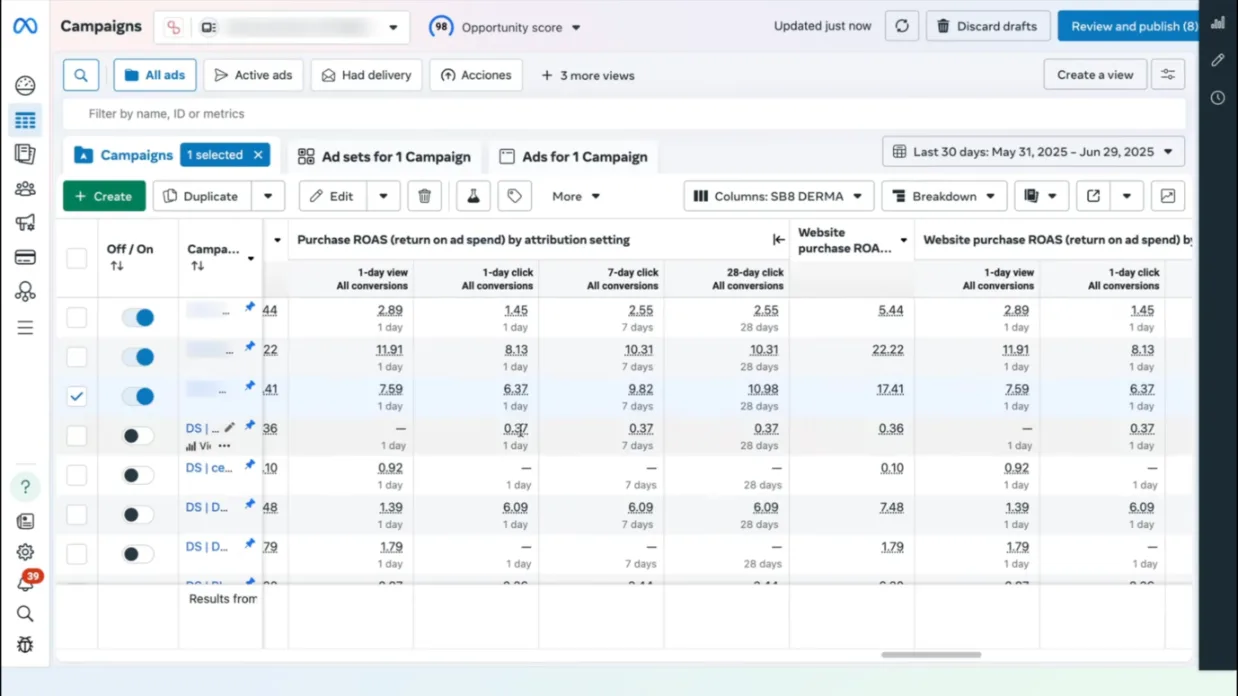
Task: Open the Settings gear in sidebar
Action: (25, 552)
